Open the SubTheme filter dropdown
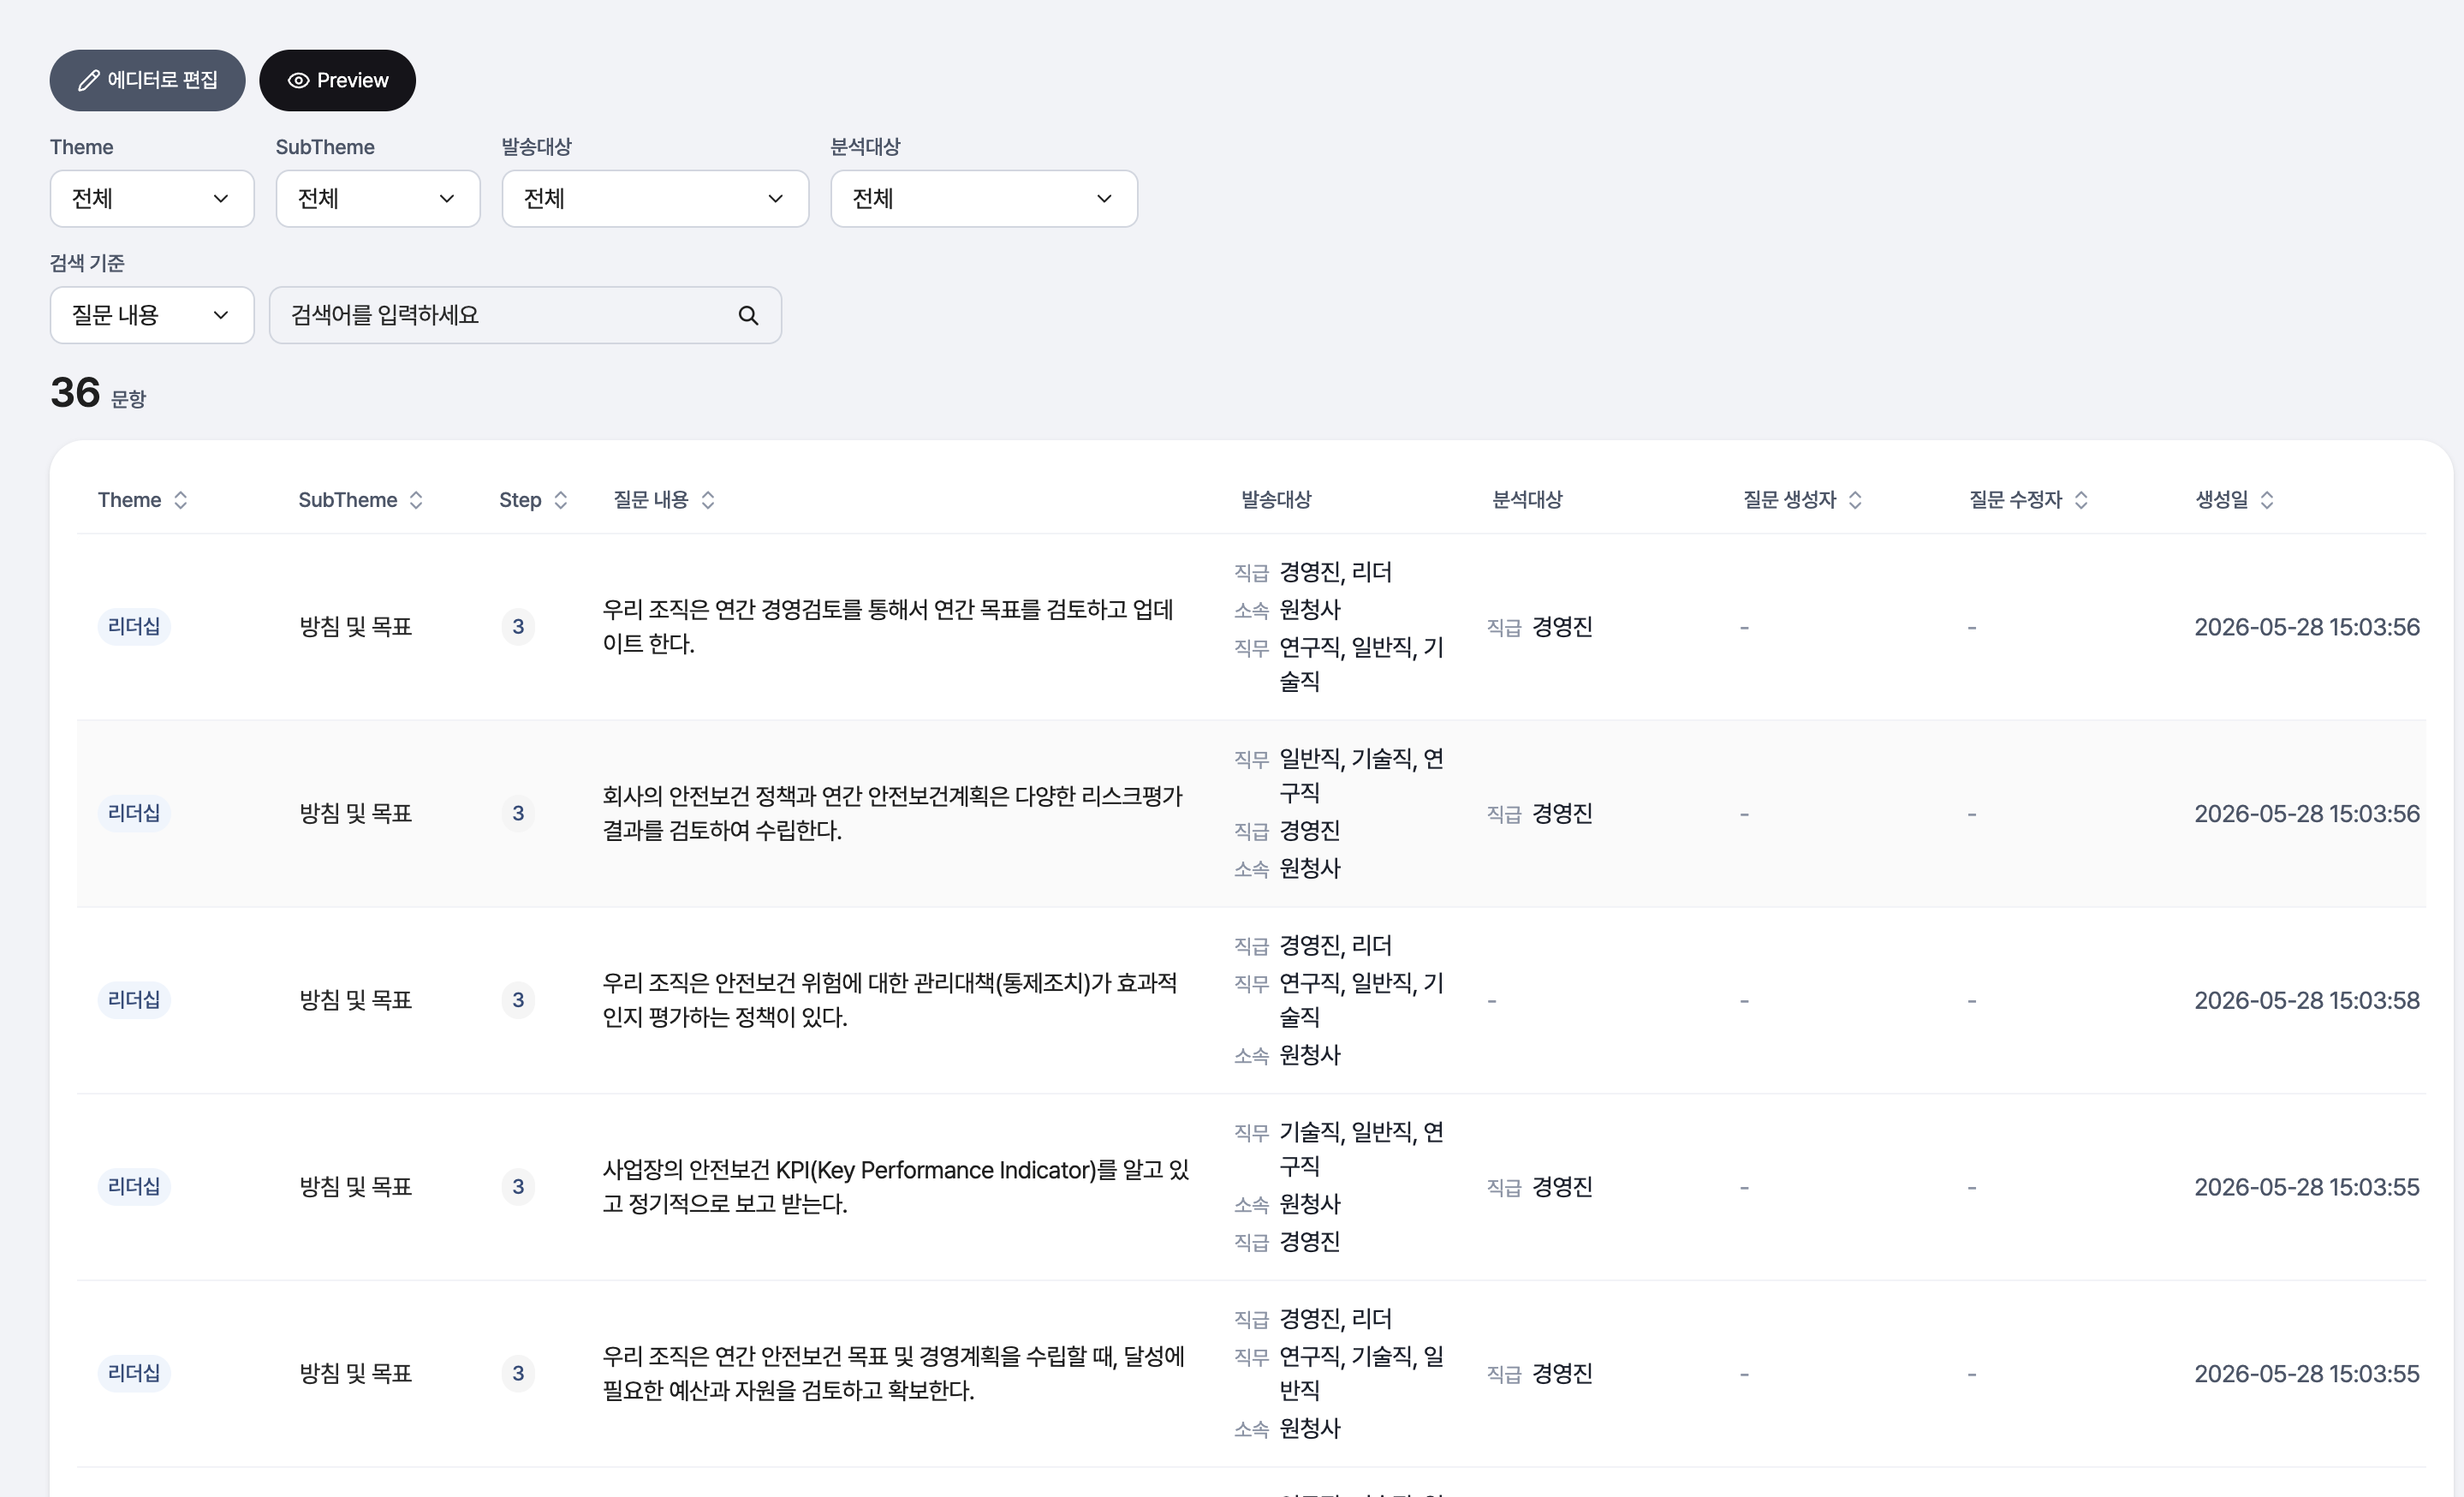2464x1497 pixels. (x=378, y=199)
